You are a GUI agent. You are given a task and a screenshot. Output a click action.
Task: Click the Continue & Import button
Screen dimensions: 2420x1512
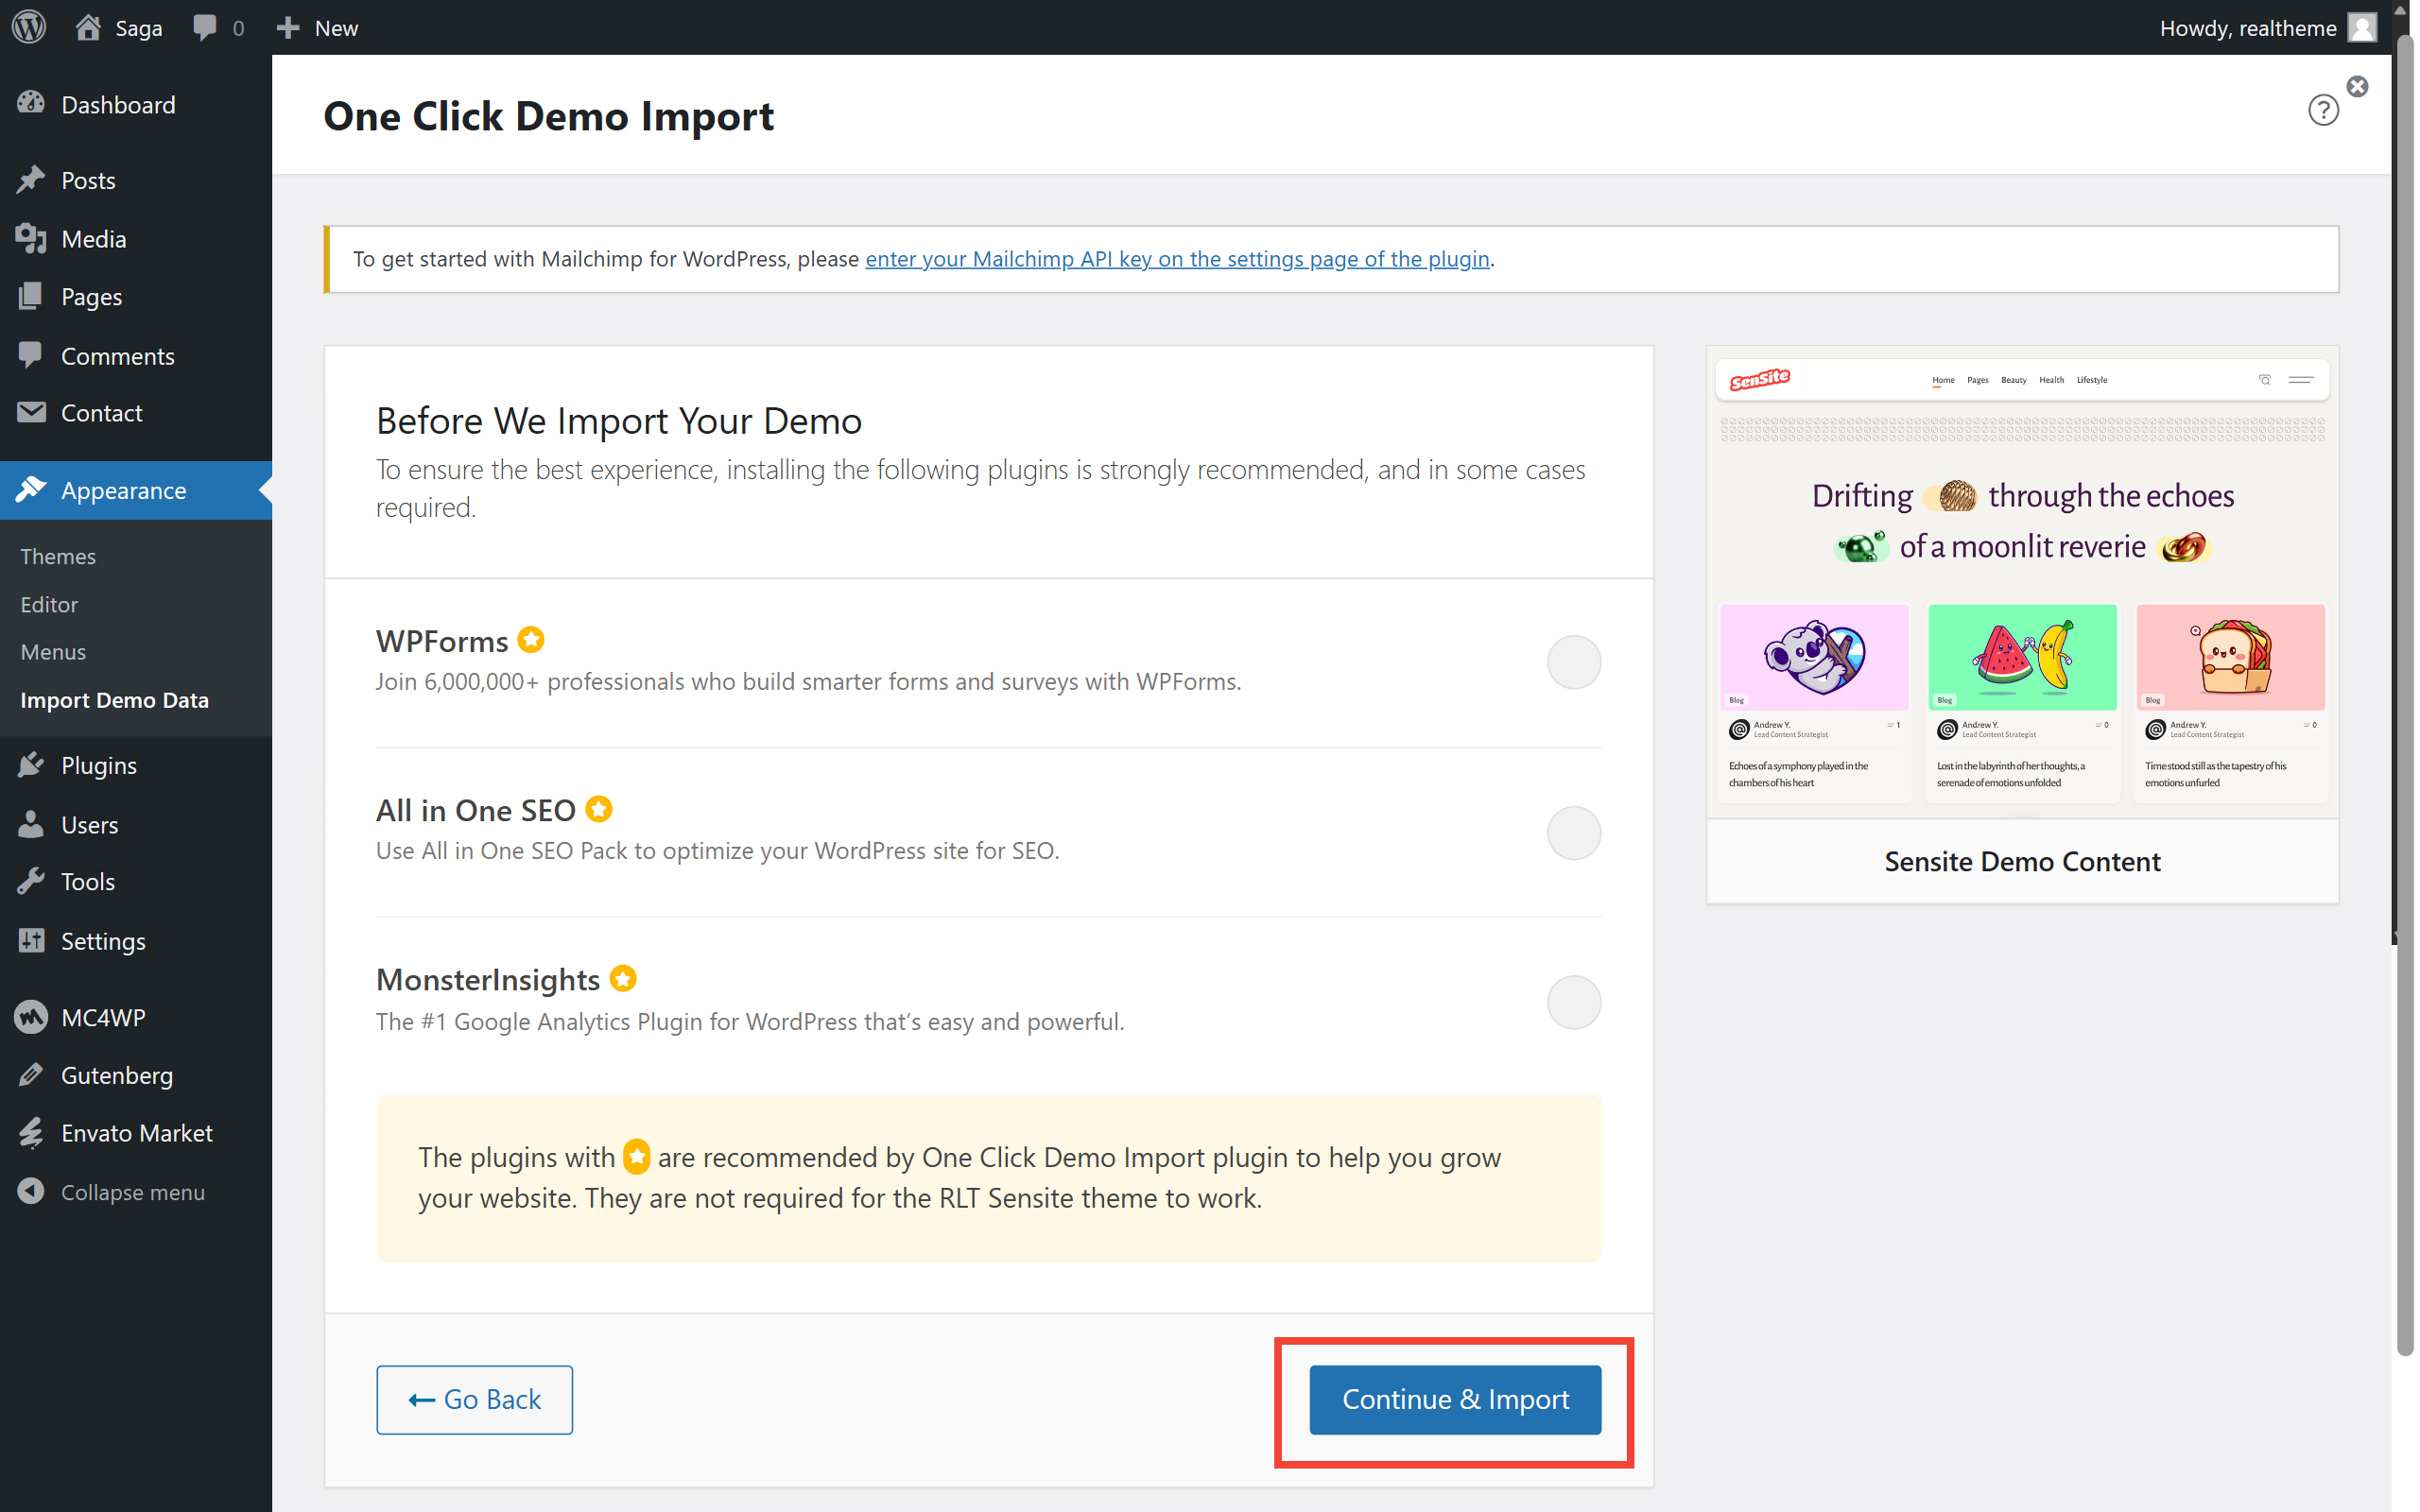click(1455, 1399)
